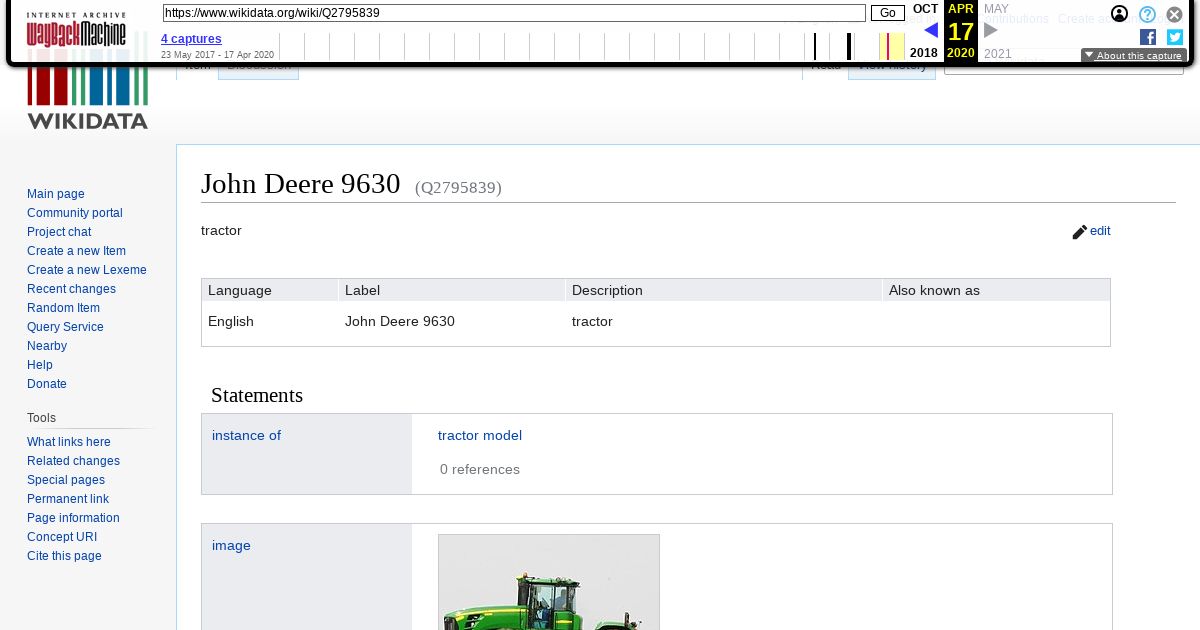
Task: Click the Statements section heading
Action: click(257, 395)
